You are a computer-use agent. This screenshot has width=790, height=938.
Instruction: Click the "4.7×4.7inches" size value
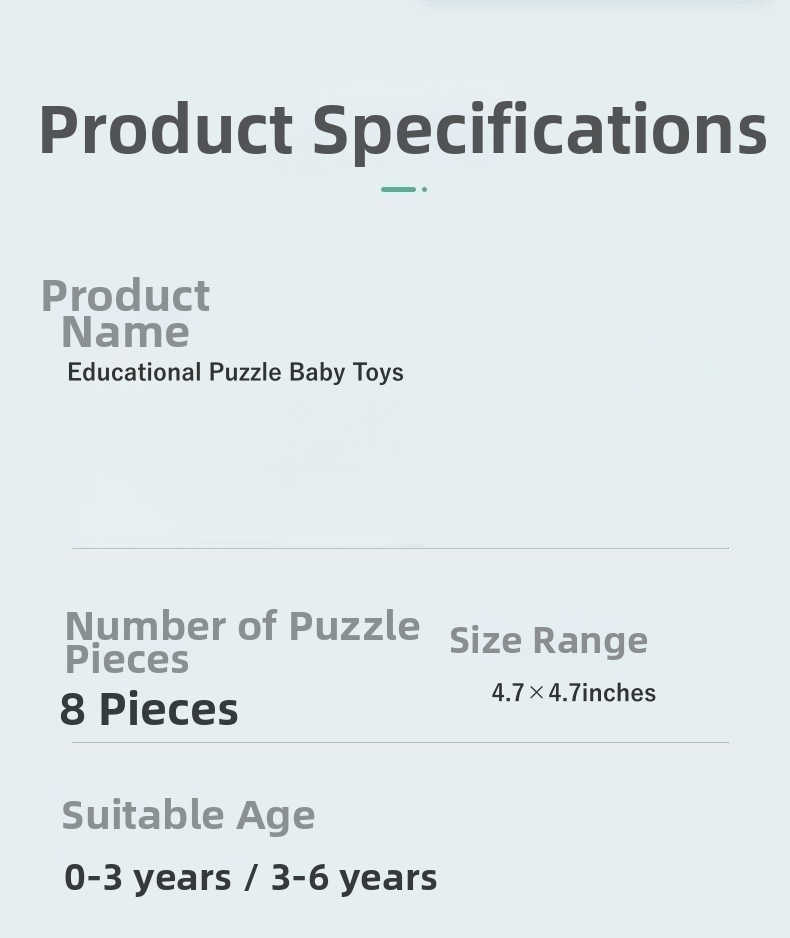[x=573, y=693]
